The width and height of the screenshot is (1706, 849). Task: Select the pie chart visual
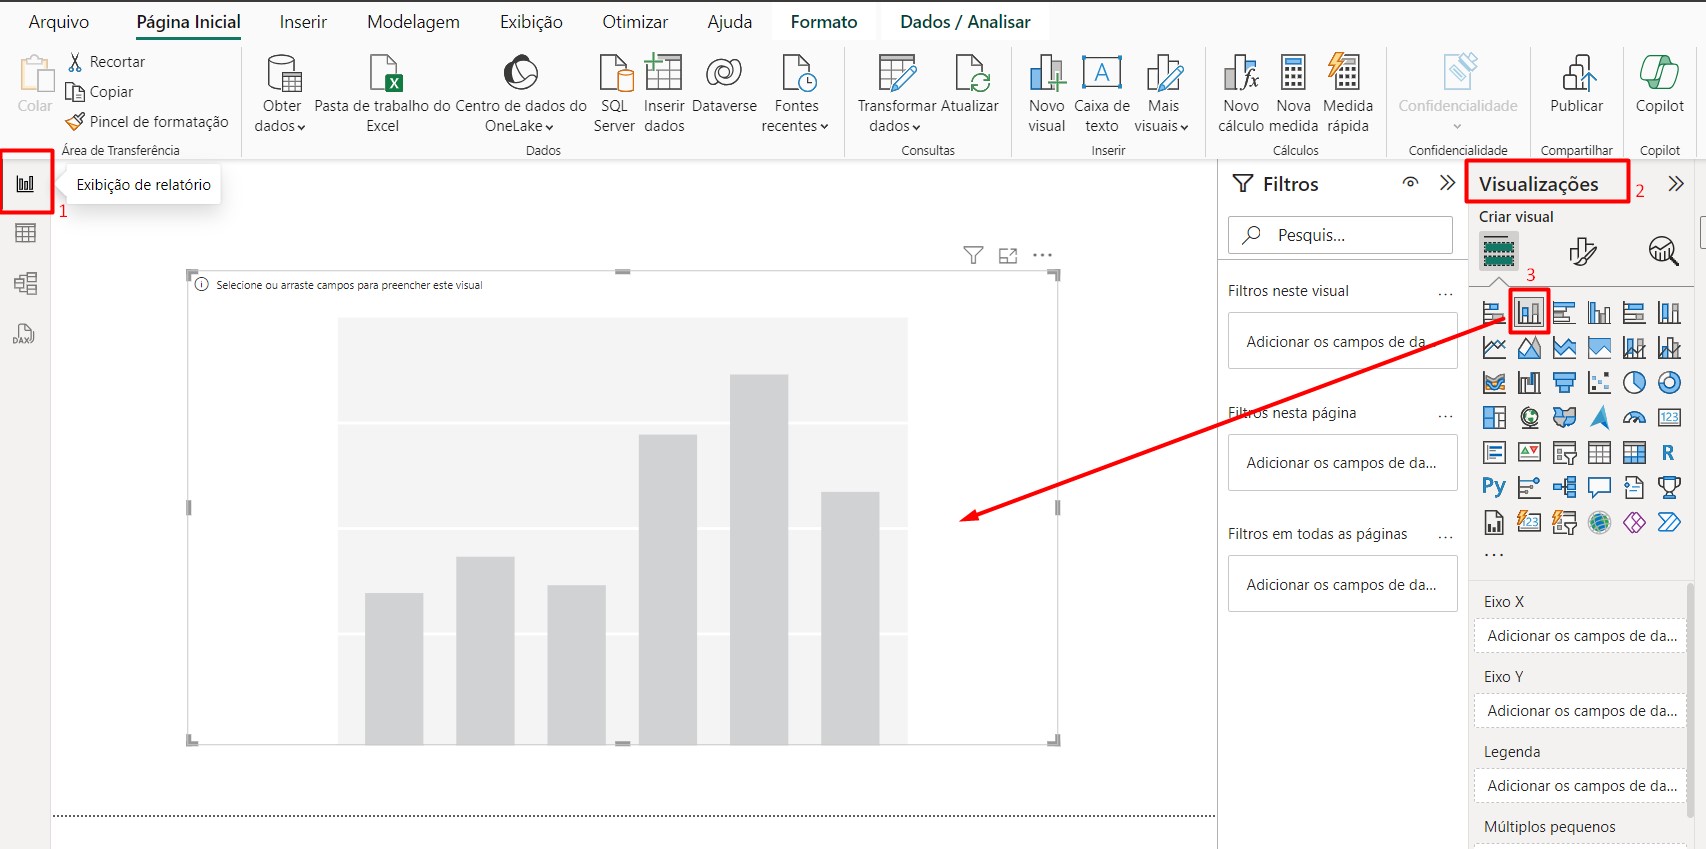(x=1634, y=382)
